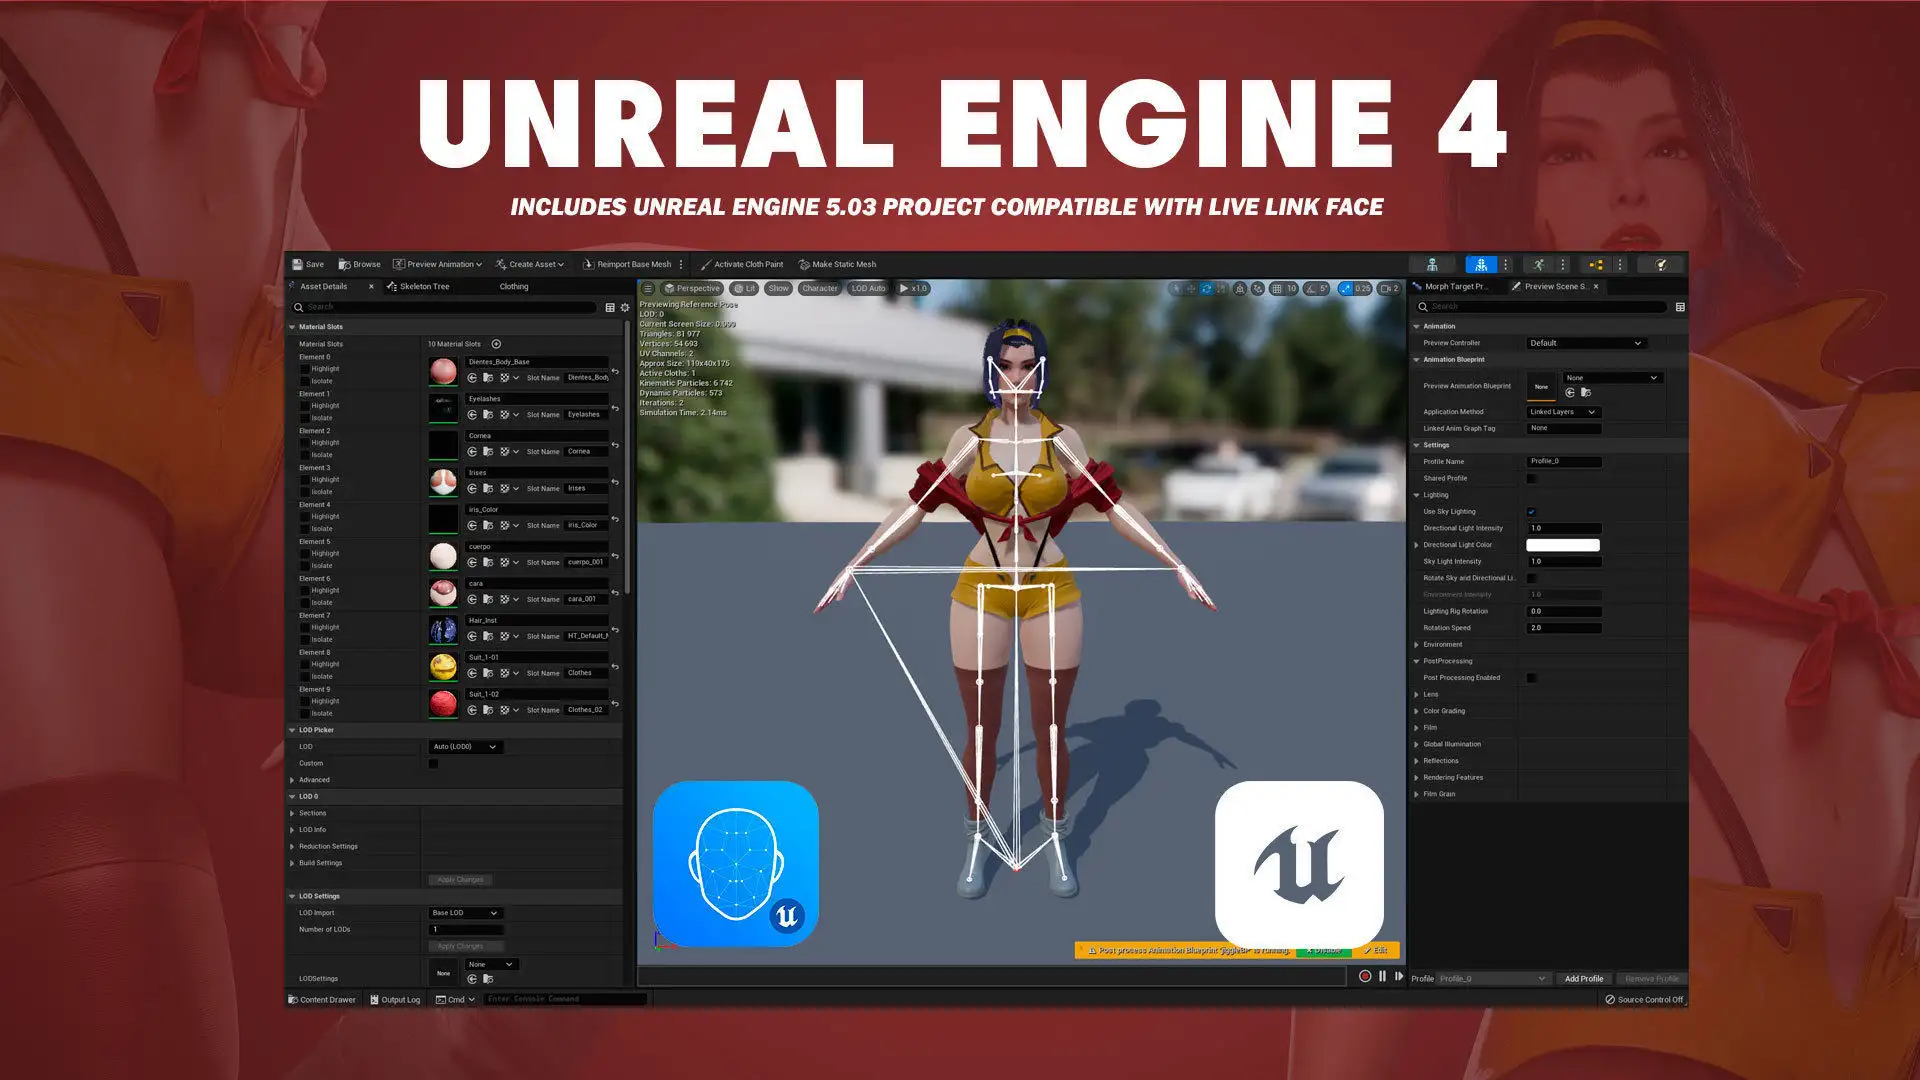Open the Morph Target Previewer tab

pos(1455,287)
